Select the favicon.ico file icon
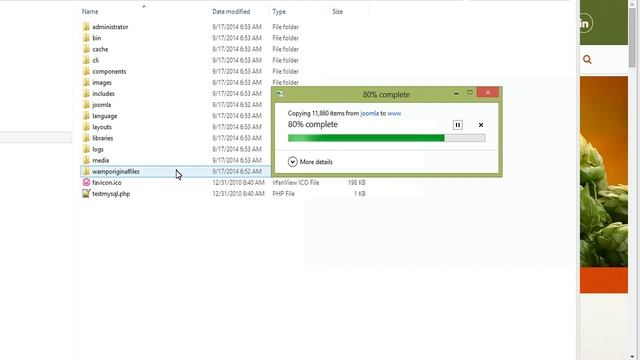 [x=86, y=182]
